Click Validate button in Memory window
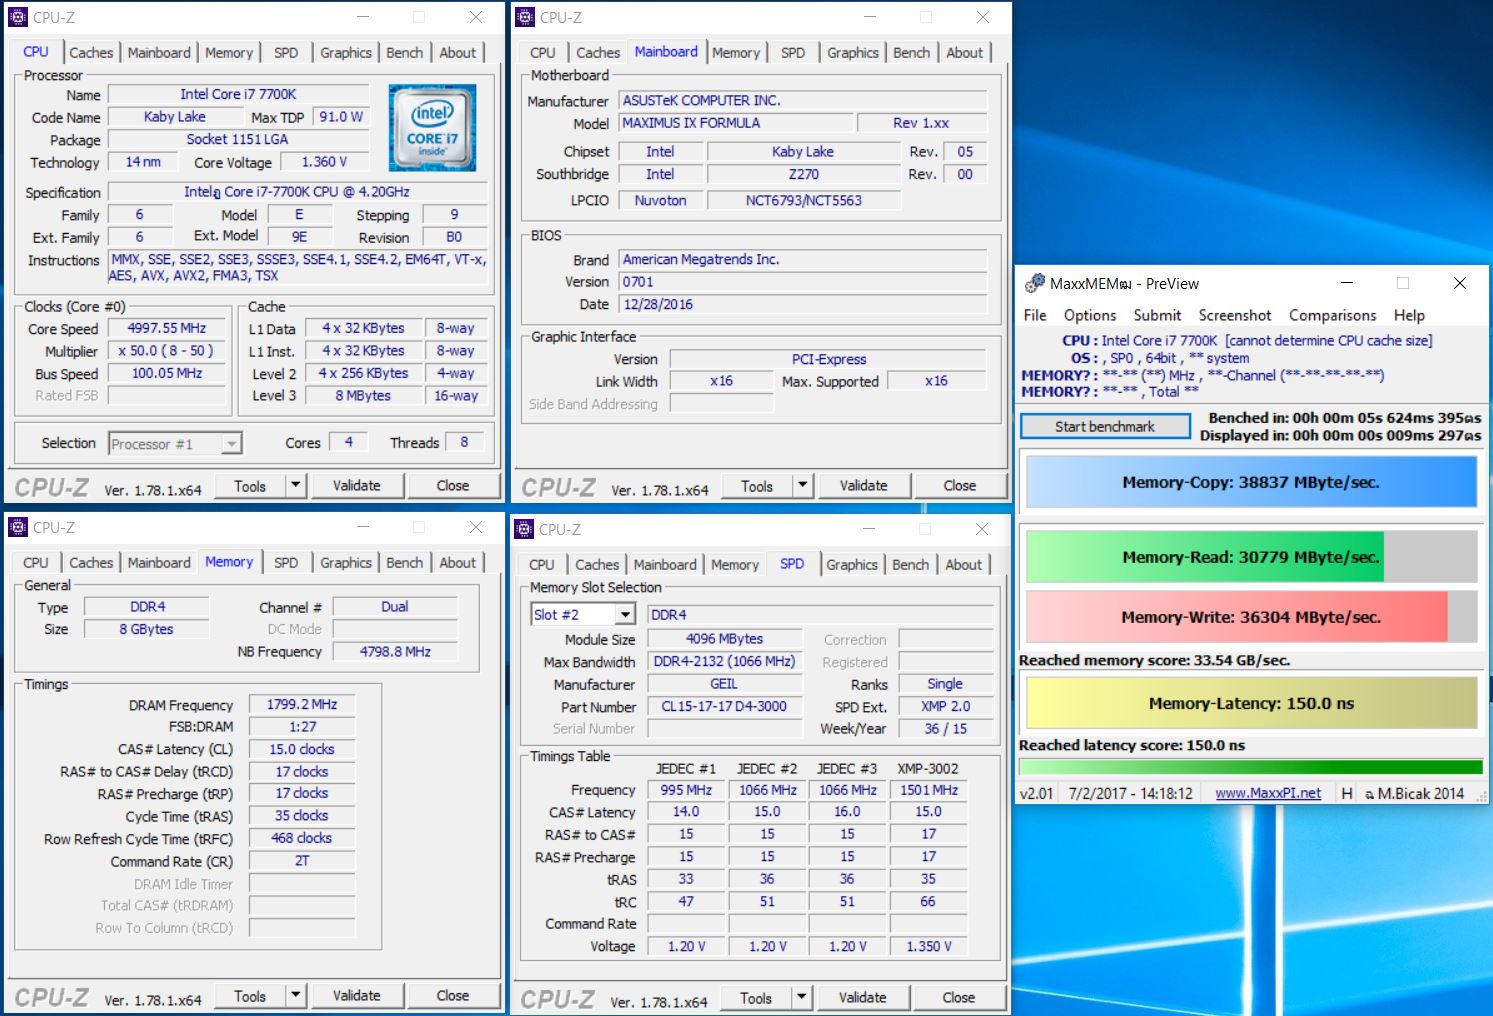 point(357,995)
